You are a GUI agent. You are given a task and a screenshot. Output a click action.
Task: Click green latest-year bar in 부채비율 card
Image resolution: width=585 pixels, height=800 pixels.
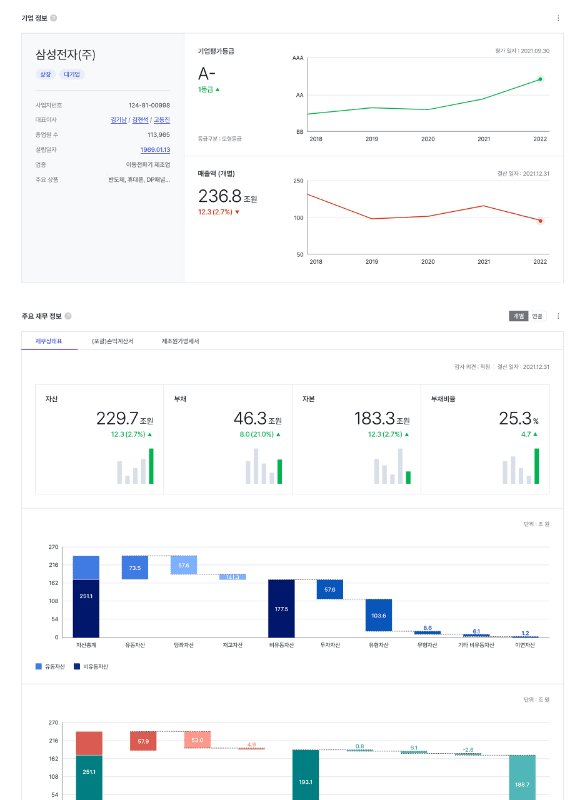(x=537, y=466)
